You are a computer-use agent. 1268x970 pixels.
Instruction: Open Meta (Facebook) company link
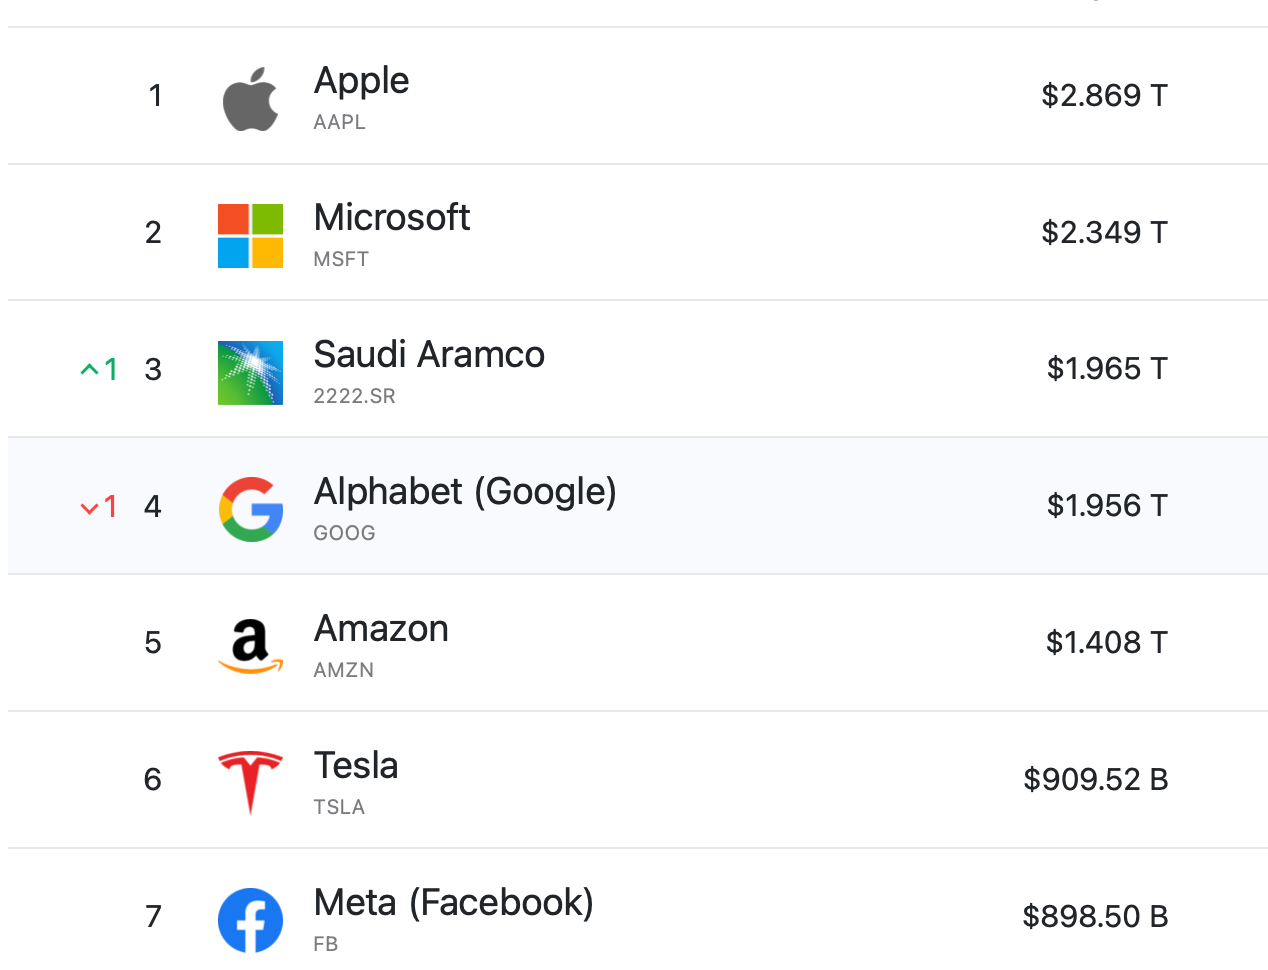(453, 903)
